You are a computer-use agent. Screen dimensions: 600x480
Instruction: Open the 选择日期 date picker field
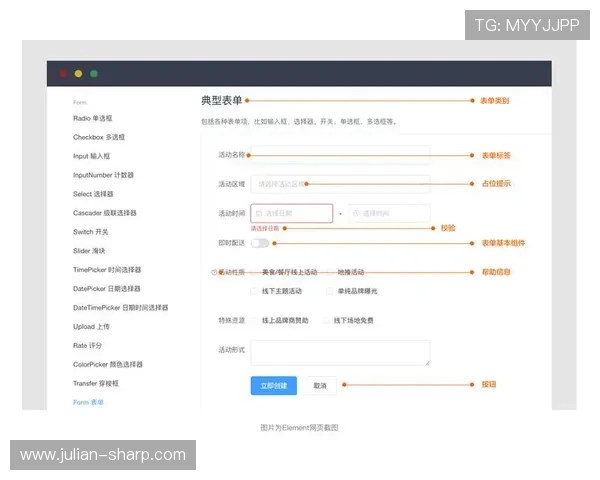click(292, 213)
